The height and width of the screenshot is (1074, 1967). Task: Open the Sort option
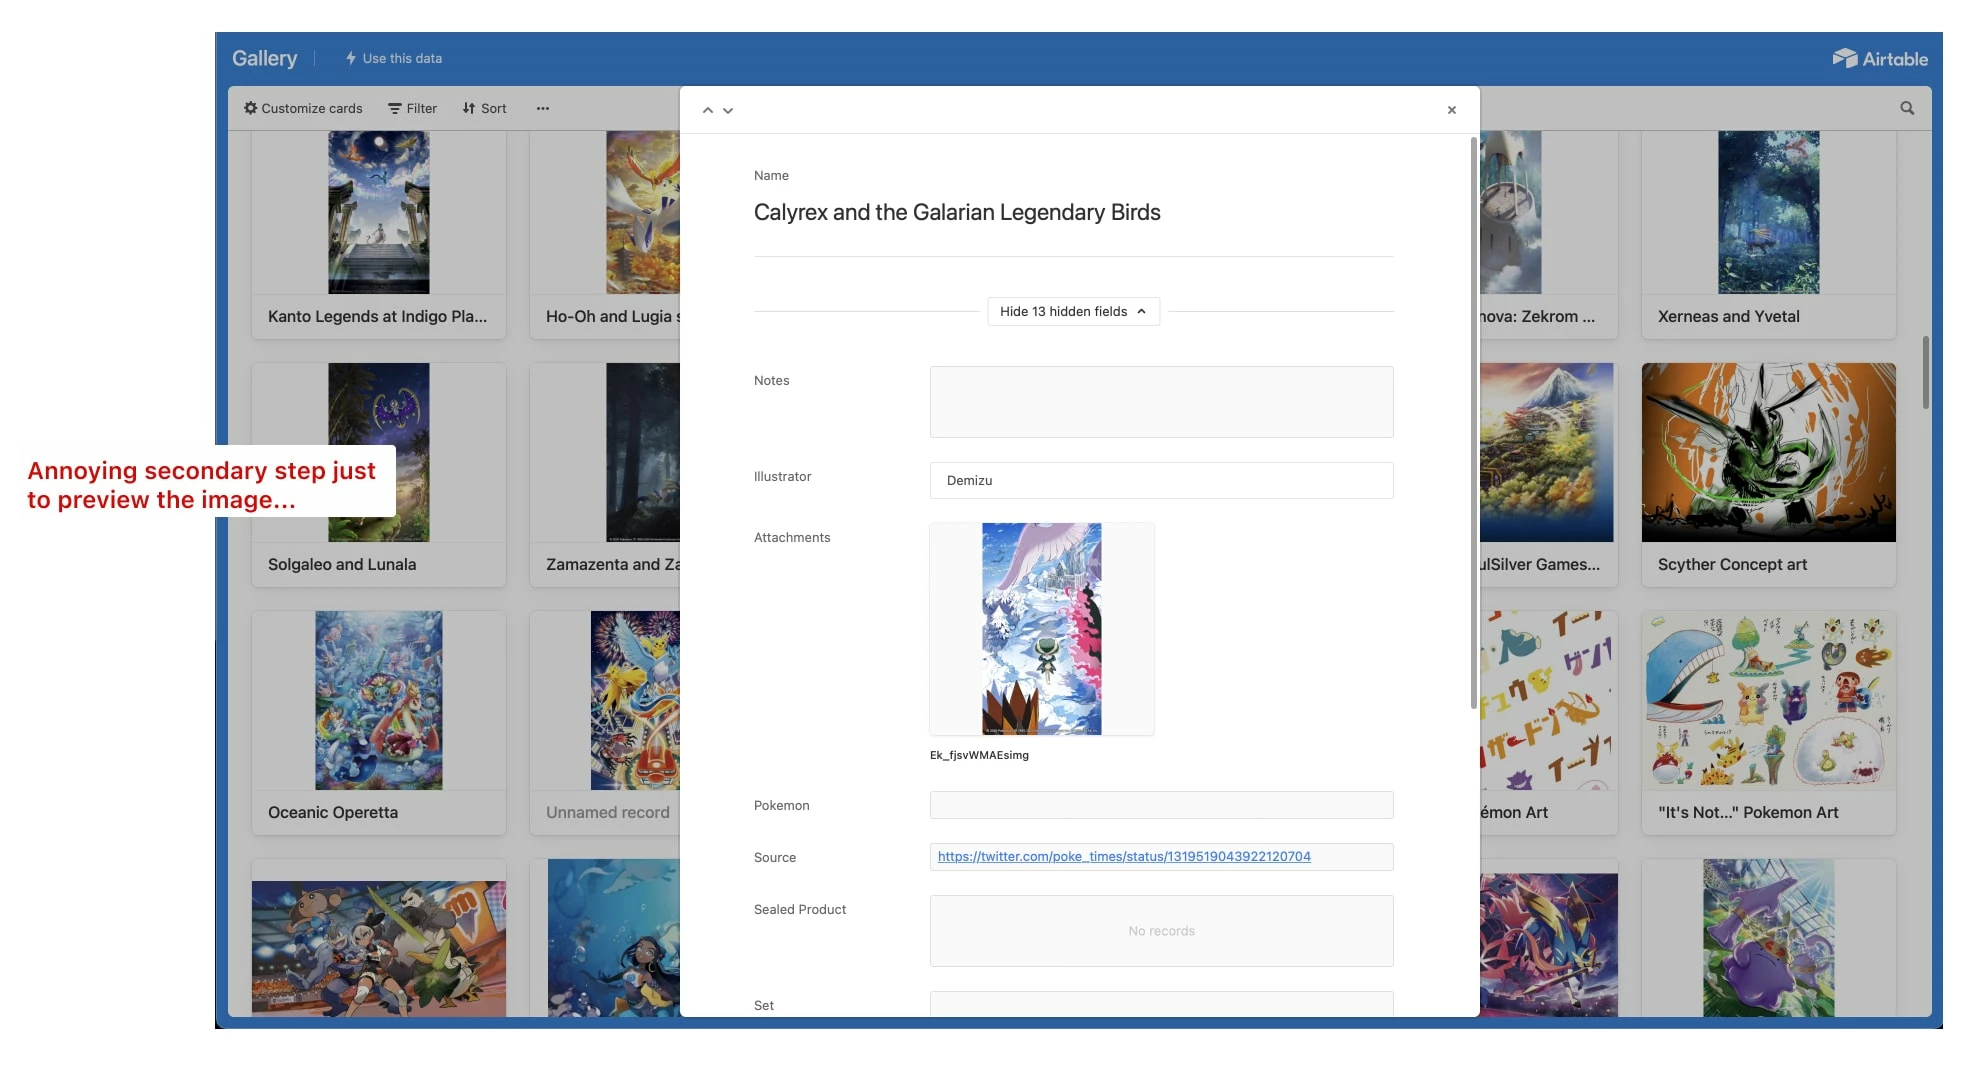[484, 108]
